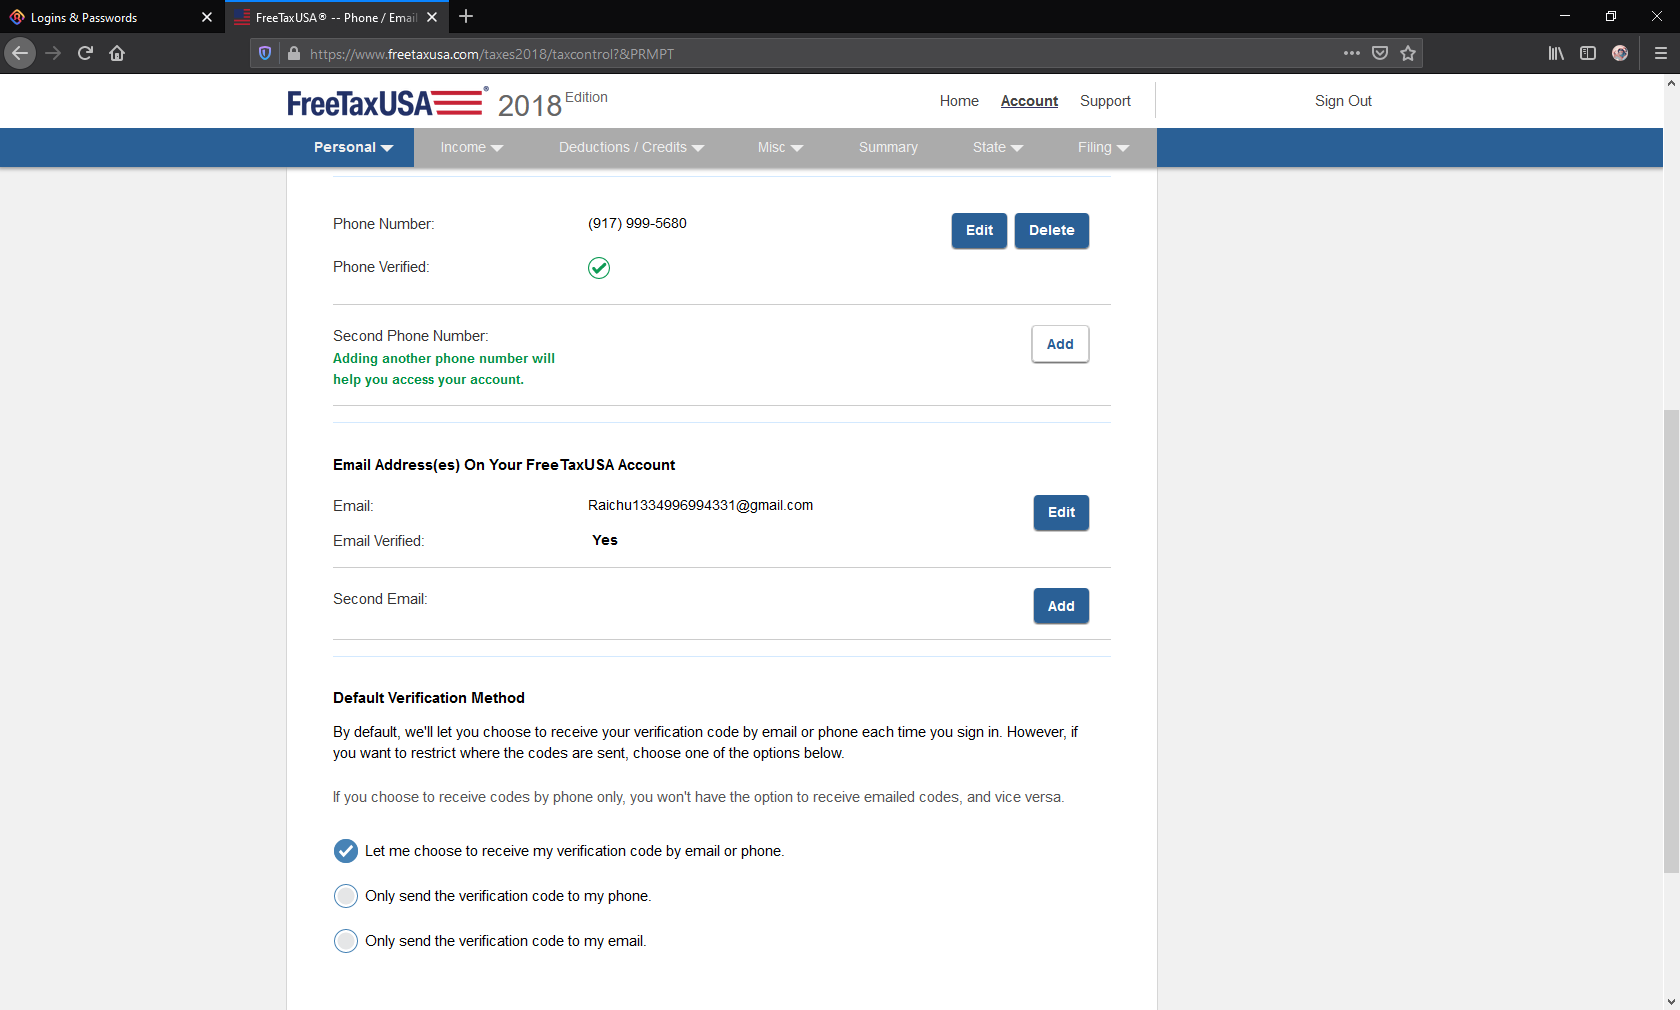Edit the email address
The height and width of the screenshot is (1010, 1680).
1061,512
